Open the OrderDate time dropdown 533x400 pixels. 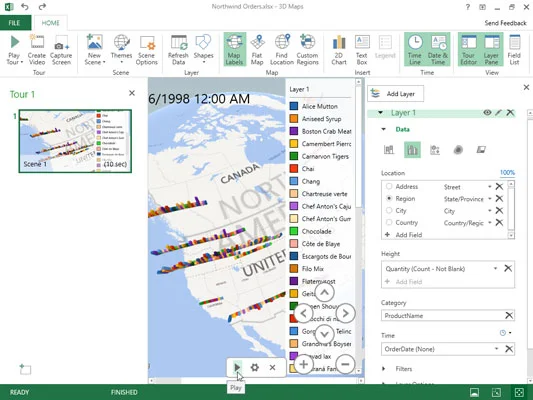click(496, 349)
